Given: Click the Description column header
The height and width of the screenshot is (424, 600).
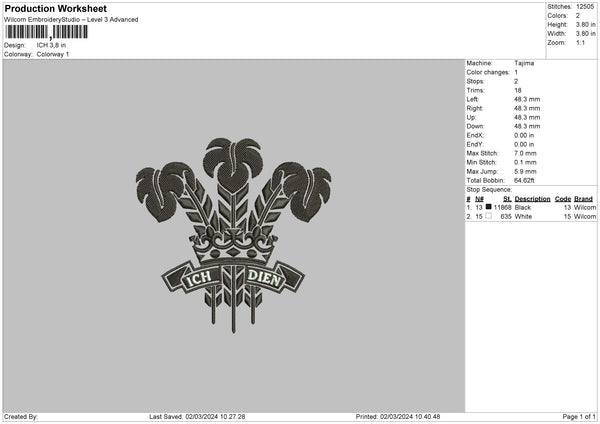Looking at the screenshot, I should 532,199.
